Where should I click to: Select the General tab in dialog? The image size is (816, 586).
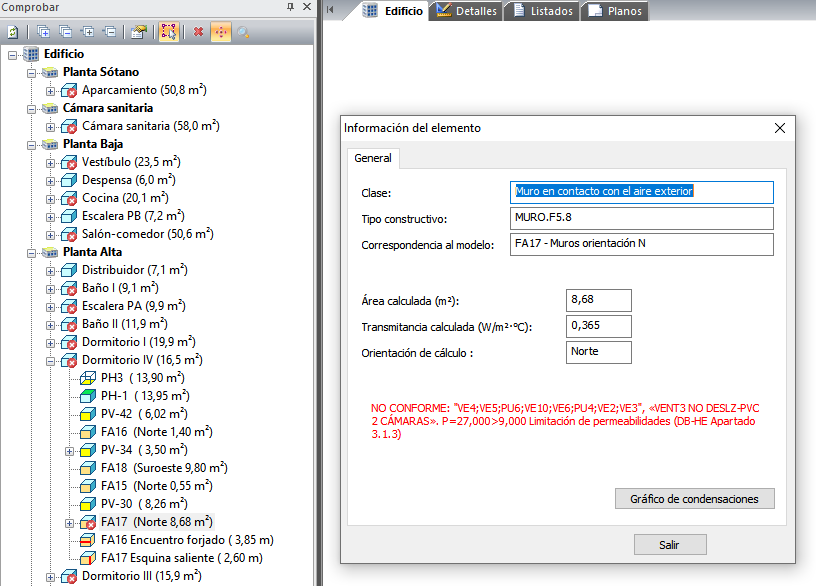click(373, 158)
